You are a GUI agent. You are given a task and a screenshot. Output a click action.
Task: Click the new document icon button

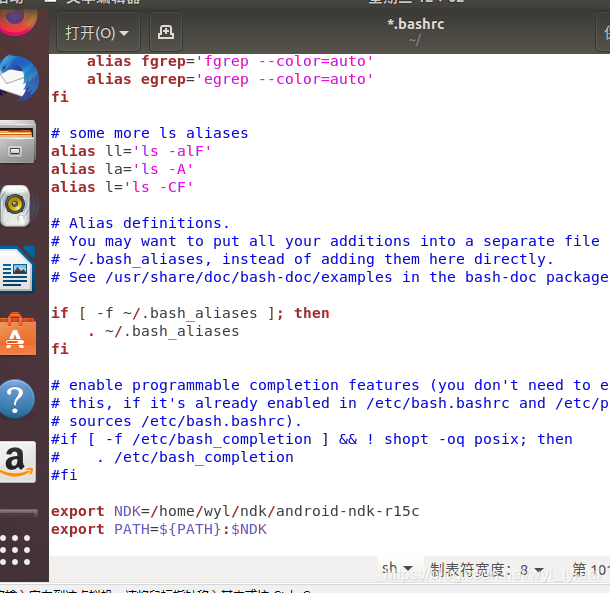click(166, 32)
